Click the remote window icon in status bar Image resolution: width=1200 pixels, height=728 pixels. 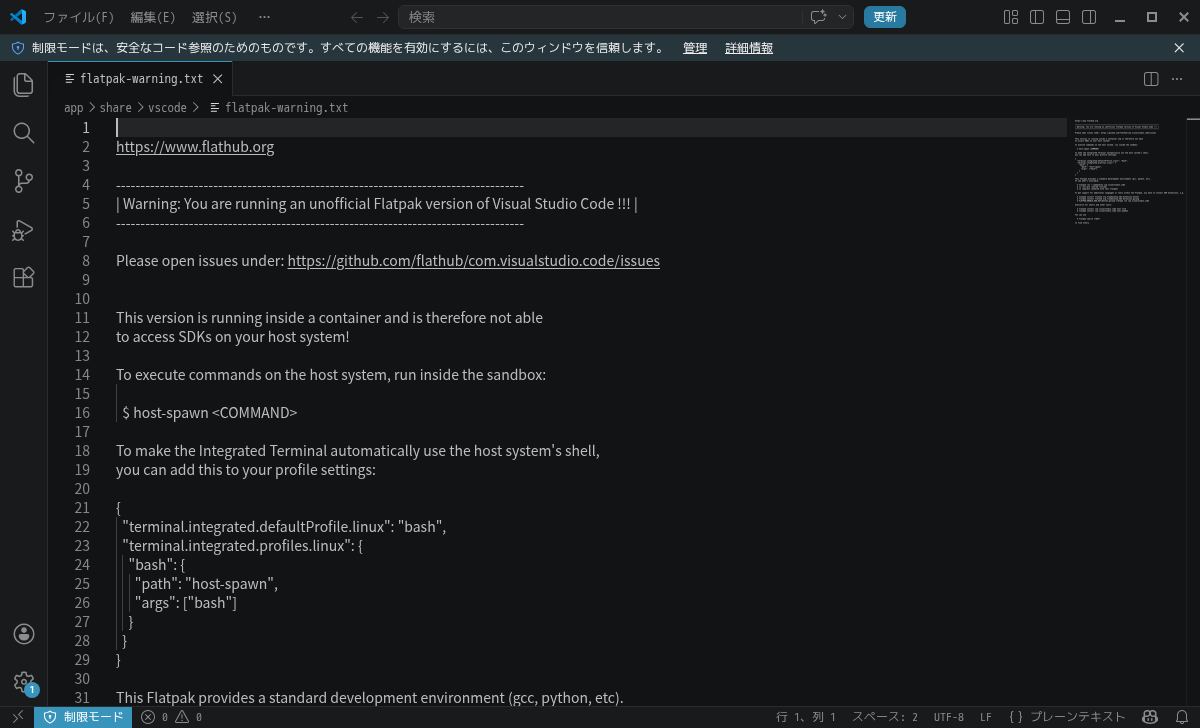point(17,717)
